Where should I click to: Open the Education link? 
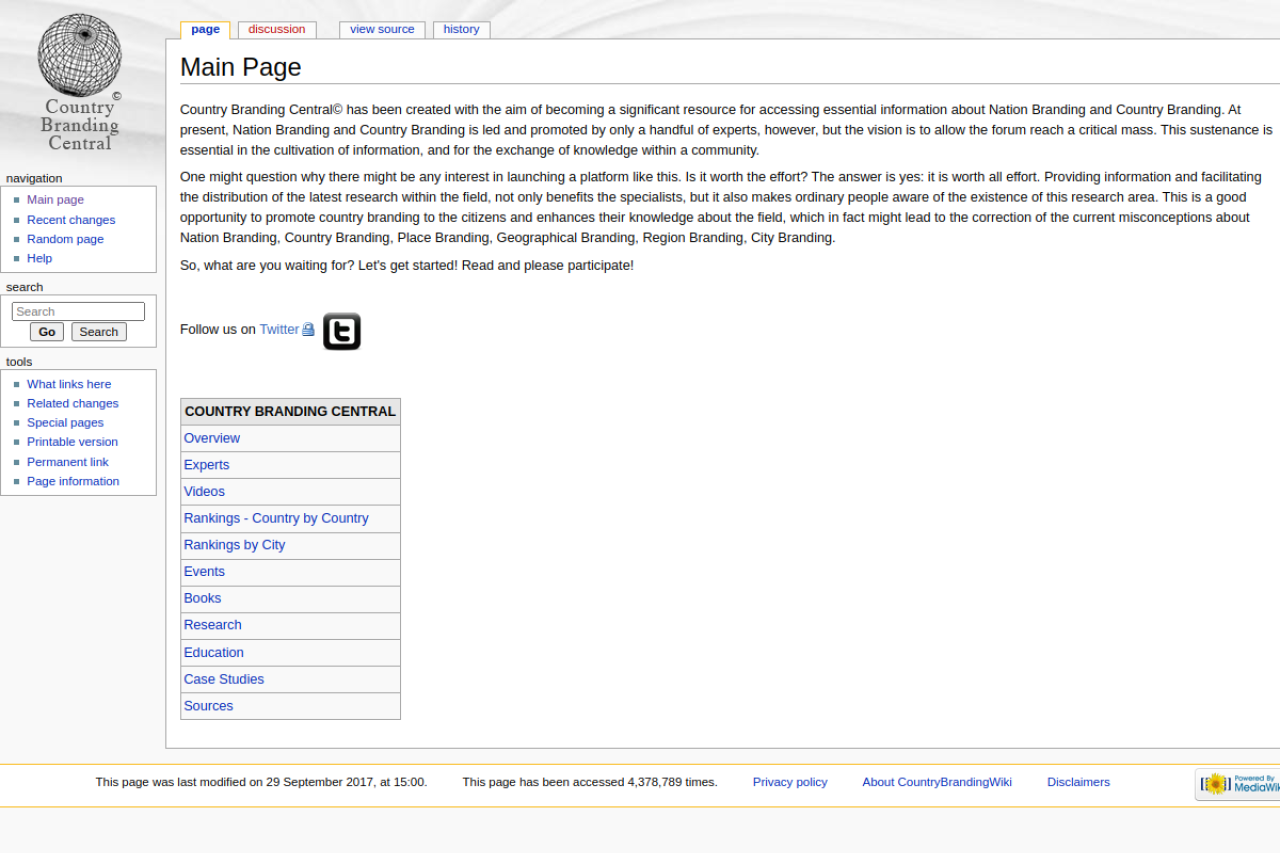[214, 652]
